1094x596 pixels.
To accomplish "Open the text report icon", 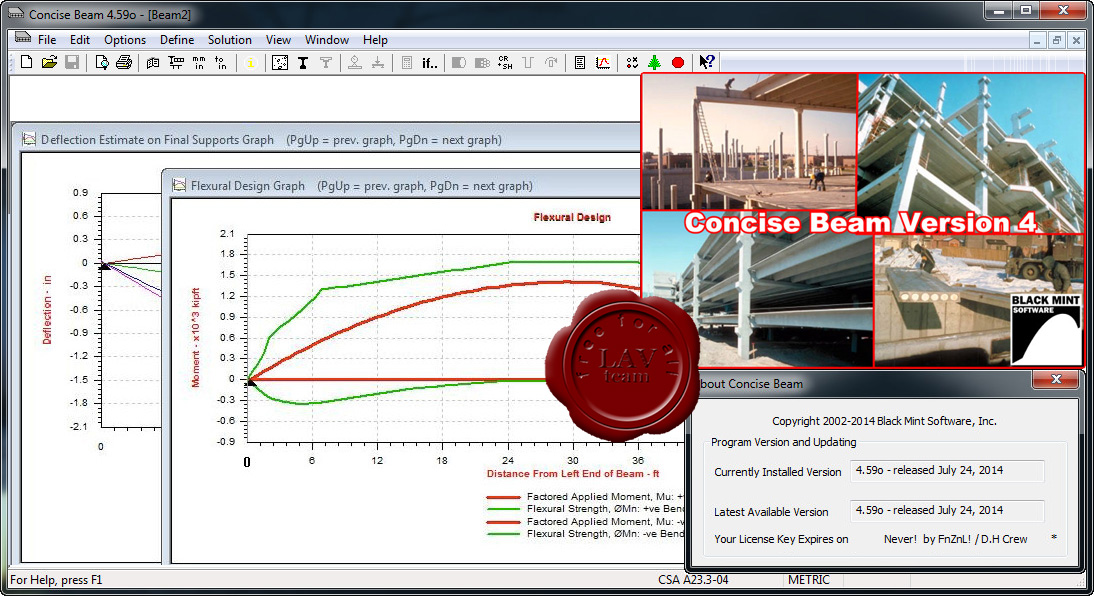I will point(580,63).
